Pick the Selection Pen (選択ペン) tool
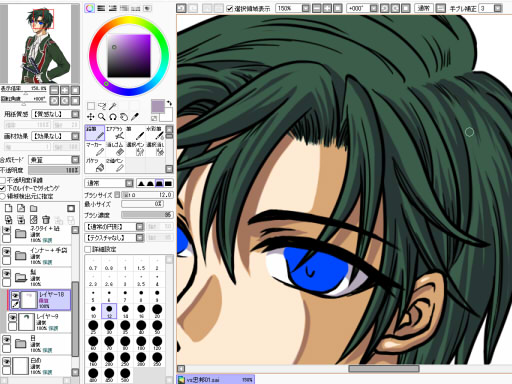The height and width of the screenshot is (384, 512). 135,149
